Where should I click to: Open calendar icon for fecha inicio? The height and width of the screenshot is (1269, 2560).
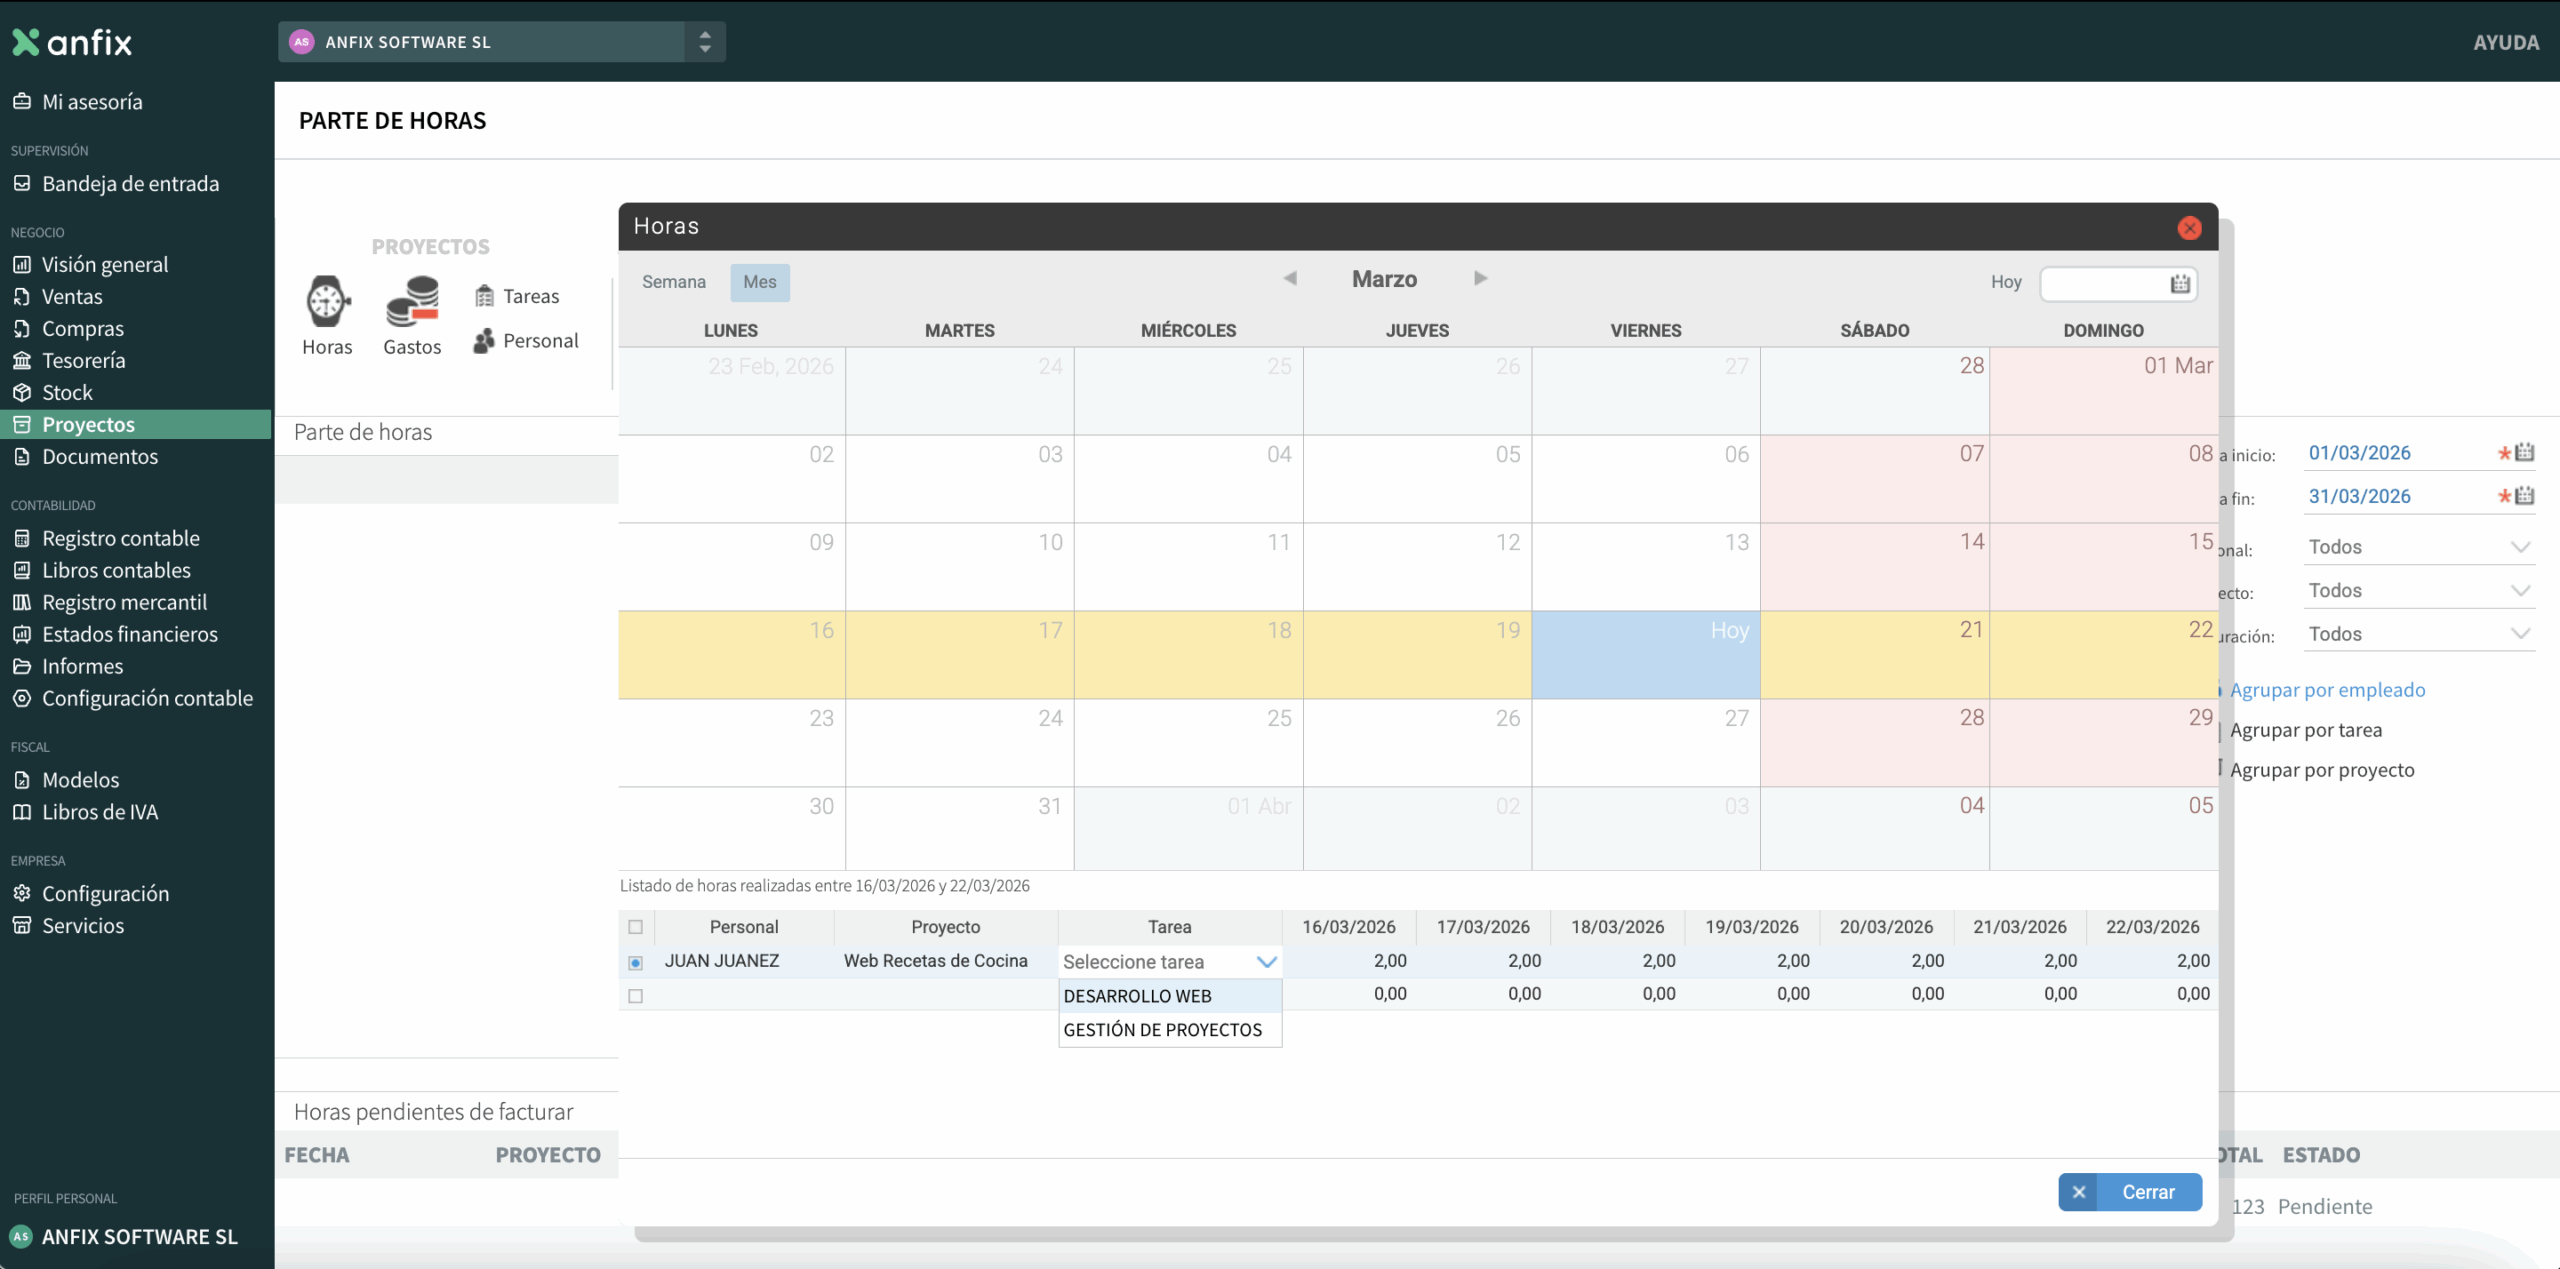tap(2525, 452)
